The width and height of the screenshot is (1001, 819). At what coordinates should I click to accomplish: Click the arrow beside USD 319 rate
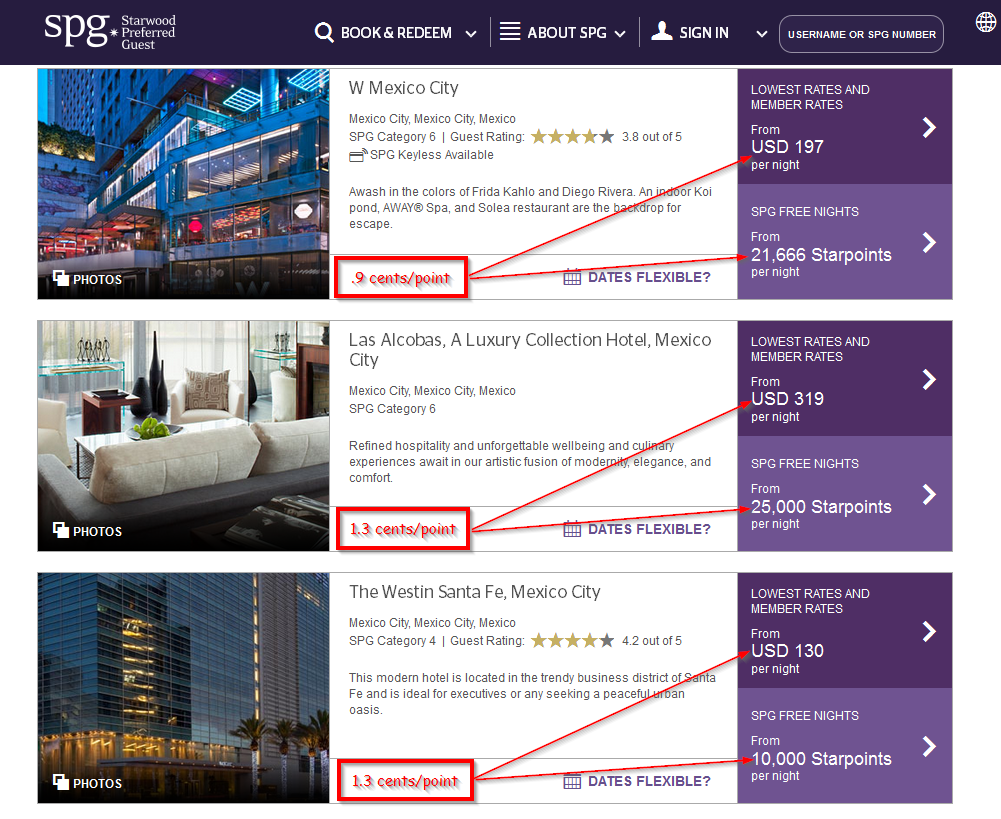click(x=929, y=380)
